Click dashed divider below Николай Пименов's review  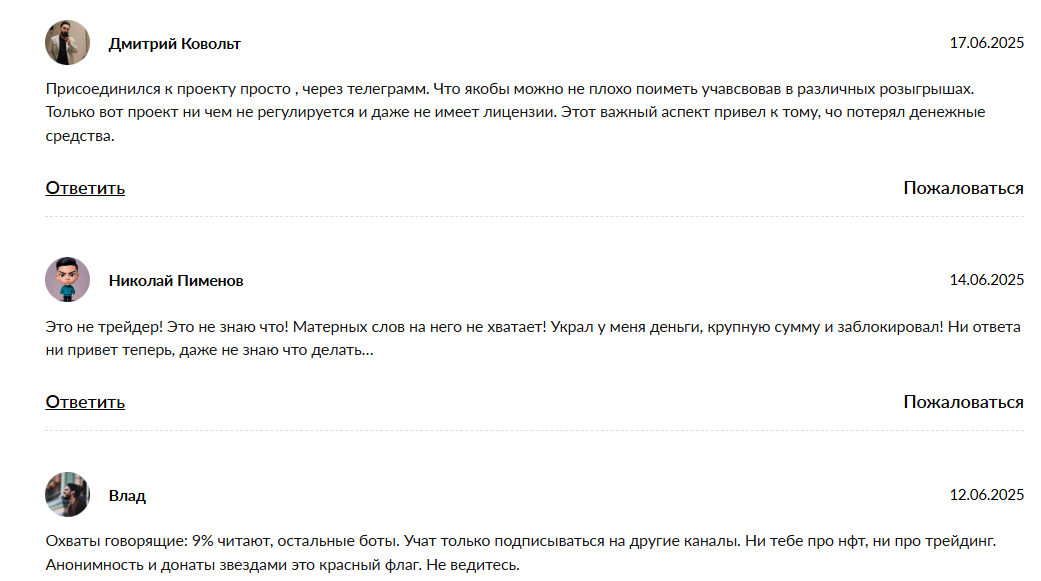tap(534, 430)
